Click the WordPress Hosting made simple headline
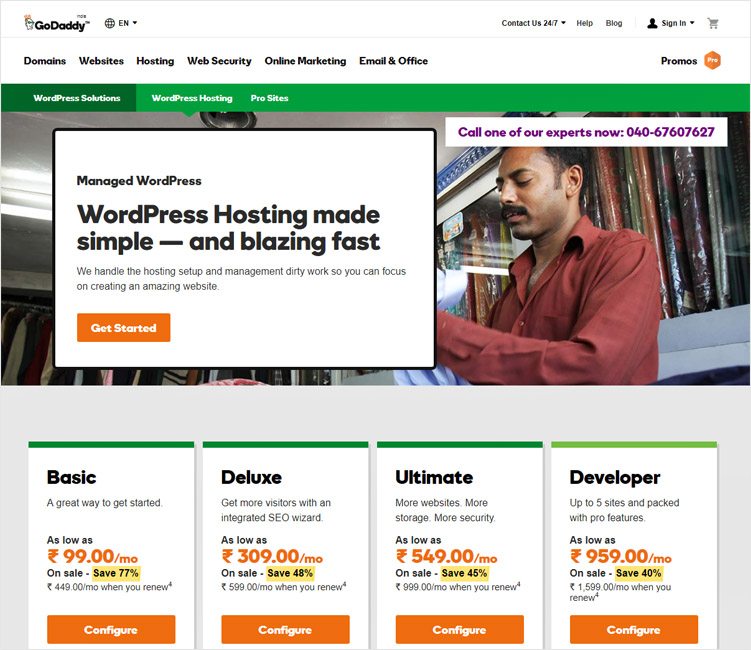 [228, 228]
